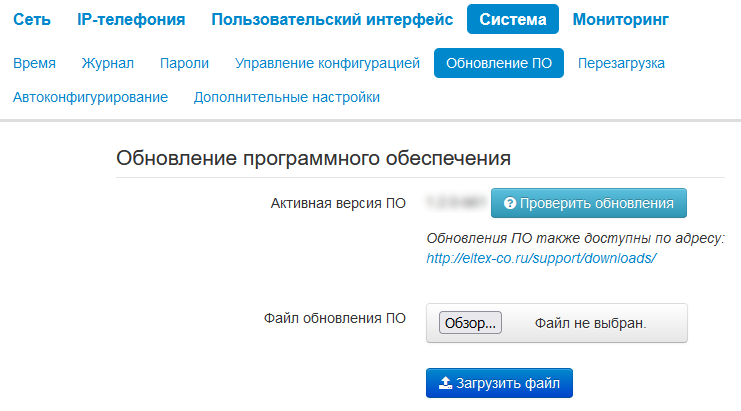This screenshot has width=741, height=411.
Task: Open the Время submenu
Action: click(x=34, y=63)
